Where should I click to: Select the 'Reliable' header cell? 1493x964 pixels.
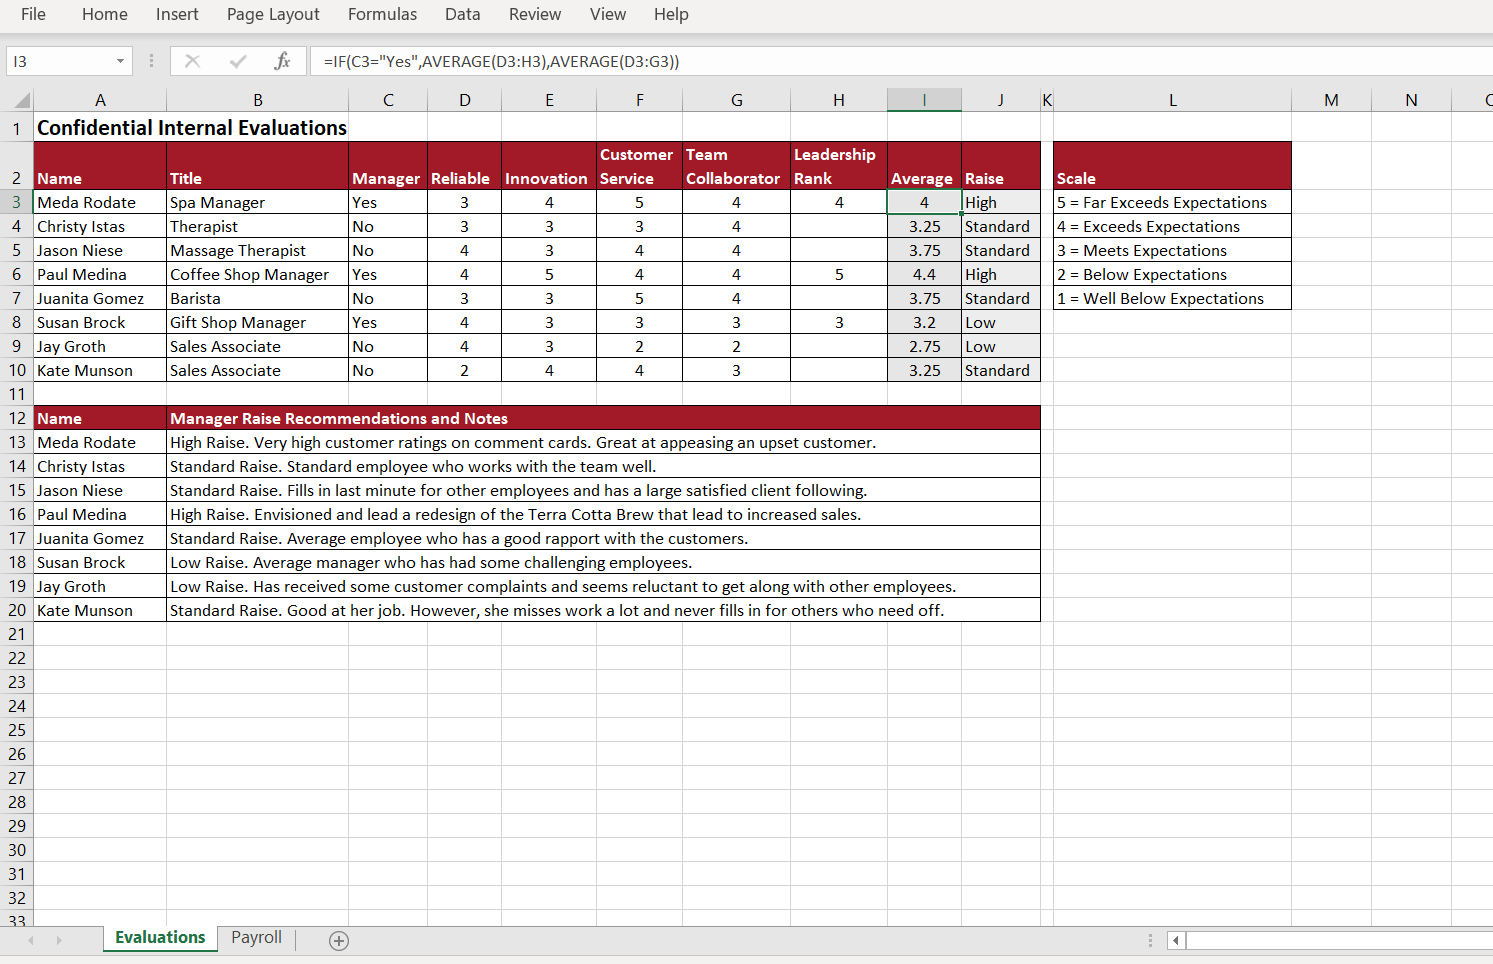(464, 166)
